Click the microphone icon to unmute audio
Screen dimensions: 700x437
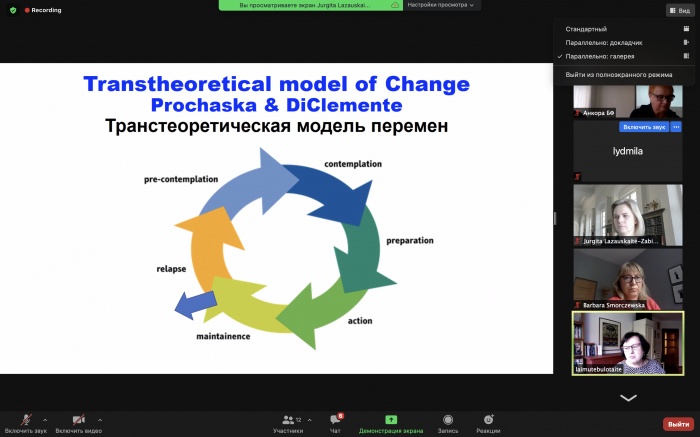(x=25, y=419)
